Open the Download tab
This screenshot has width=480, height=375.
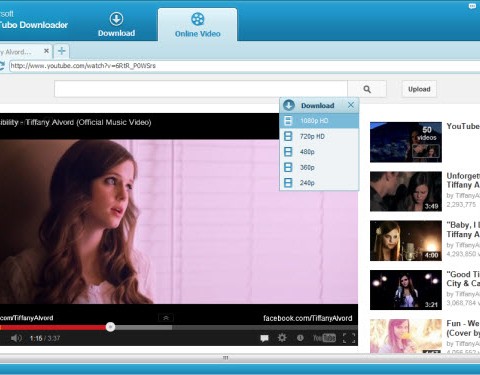coord(116,24)
